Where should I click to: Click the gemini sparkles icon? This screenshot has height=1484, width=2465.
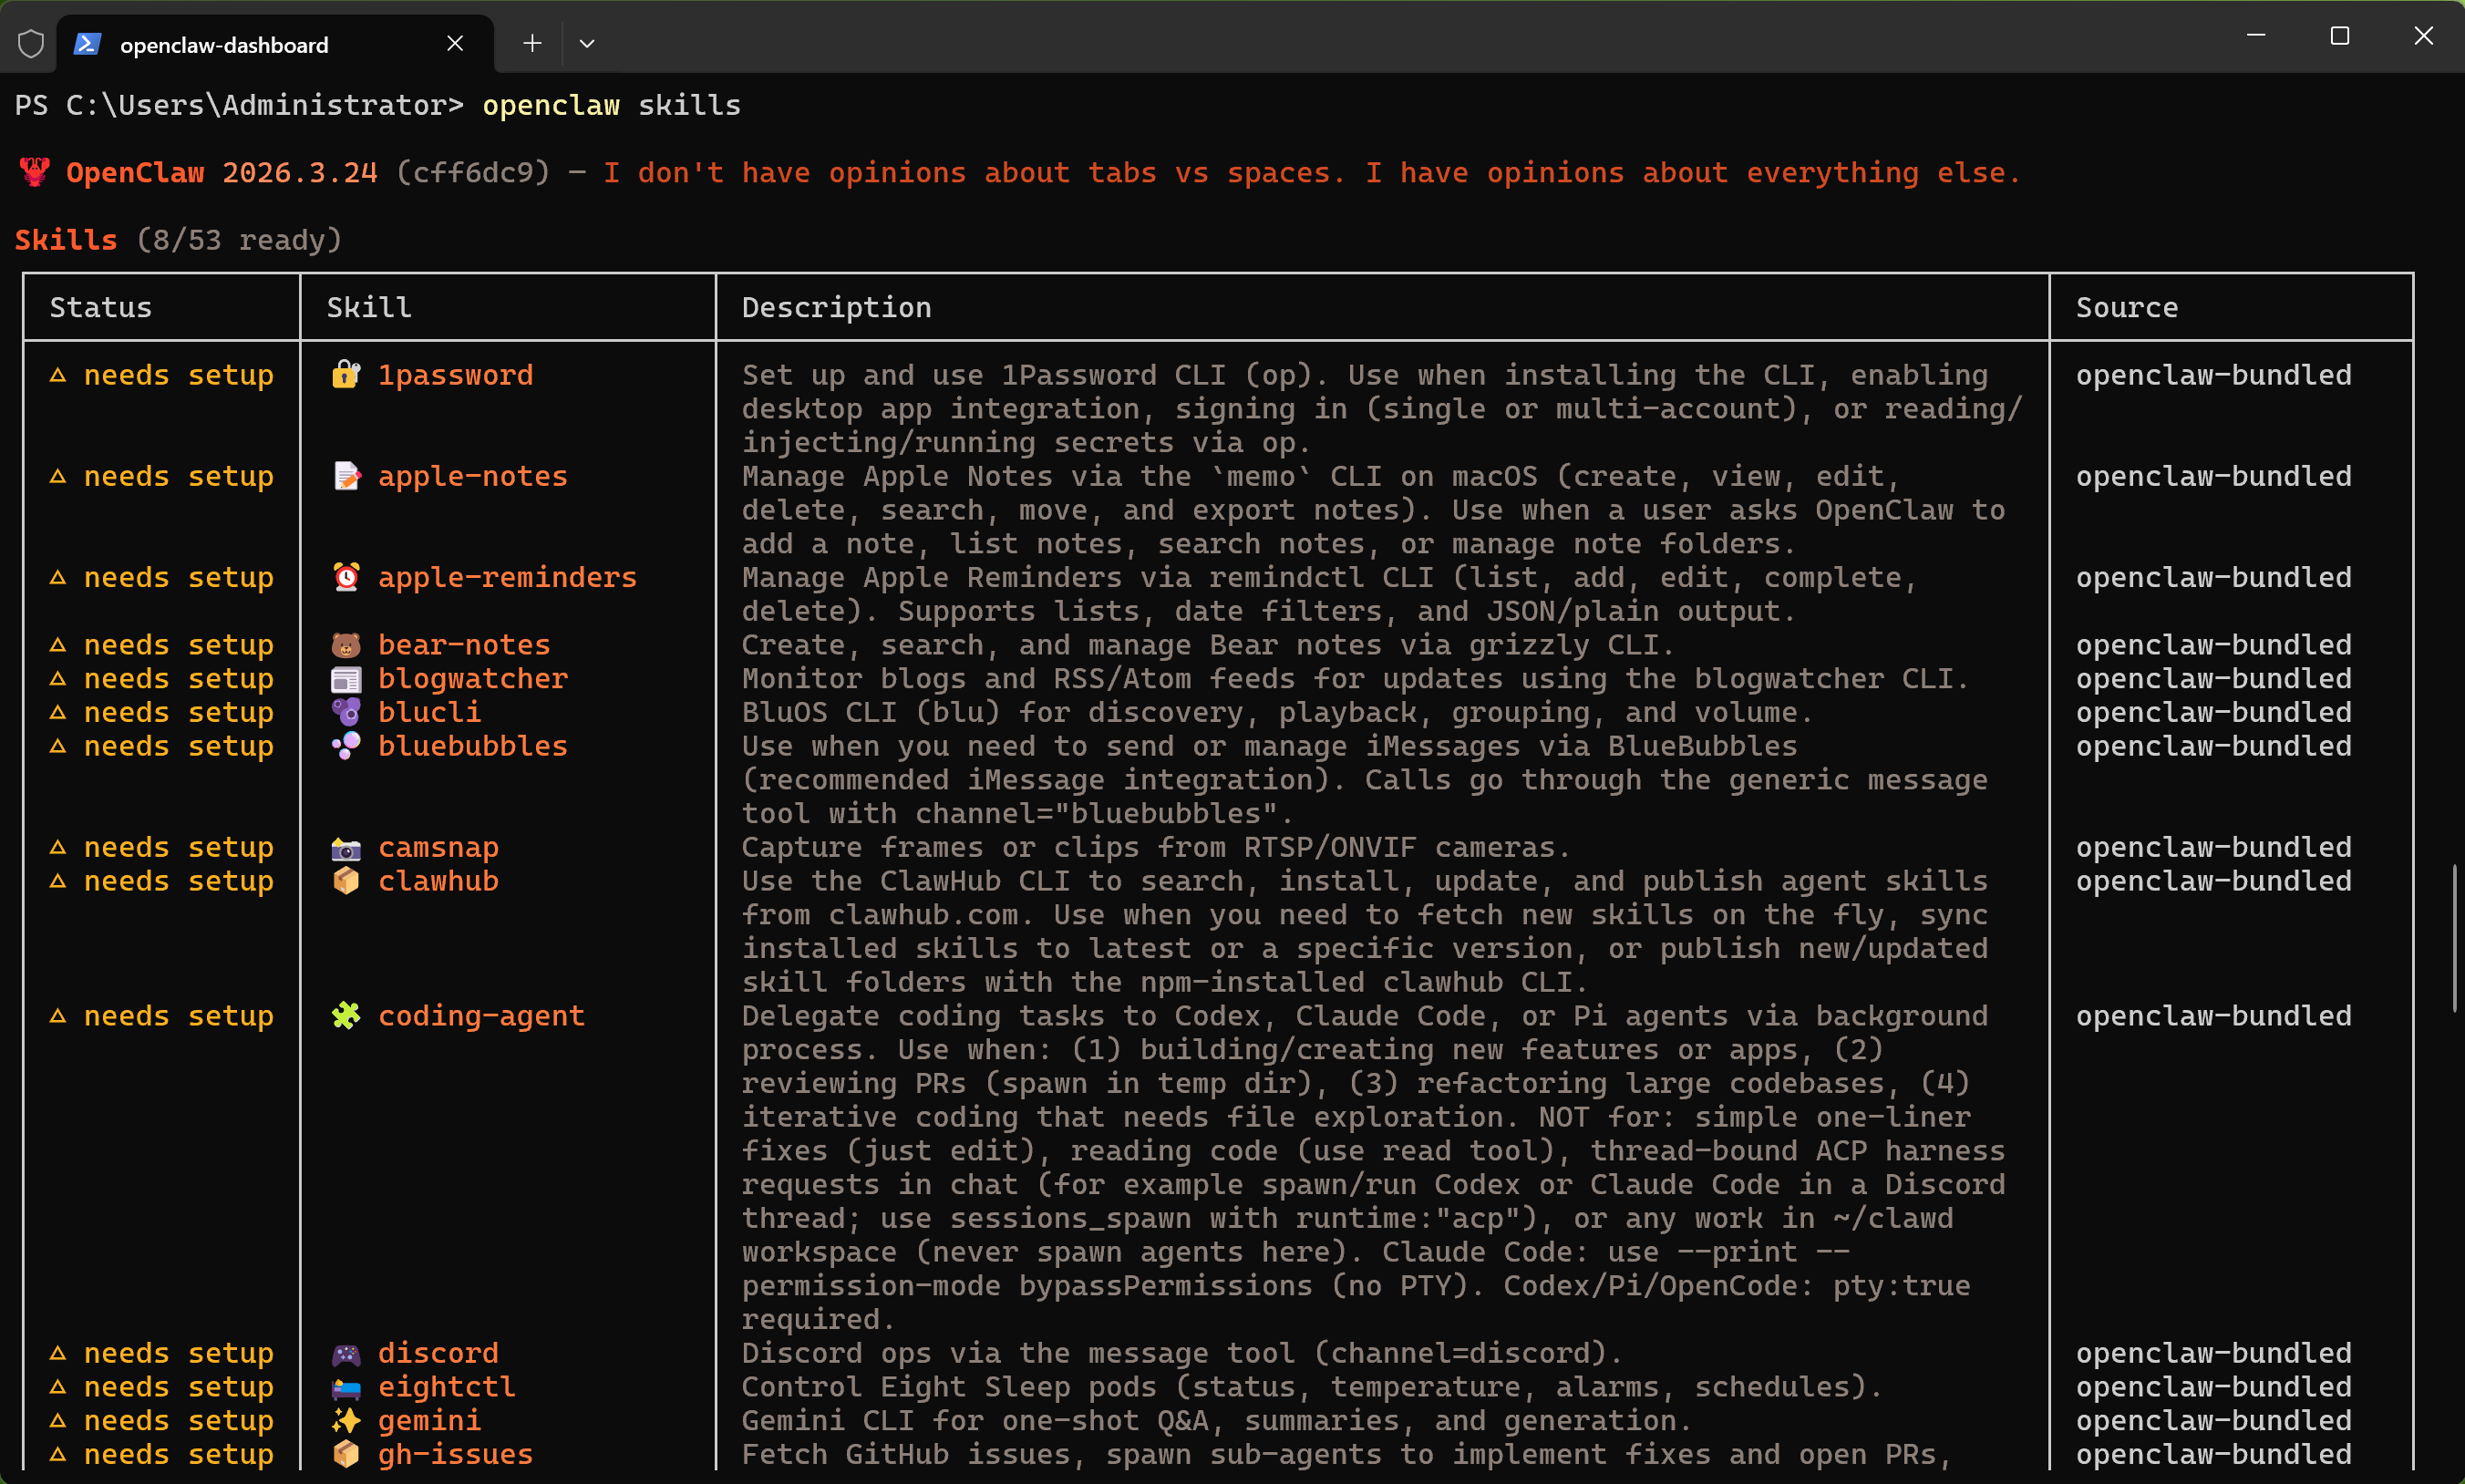[346, 1421]
